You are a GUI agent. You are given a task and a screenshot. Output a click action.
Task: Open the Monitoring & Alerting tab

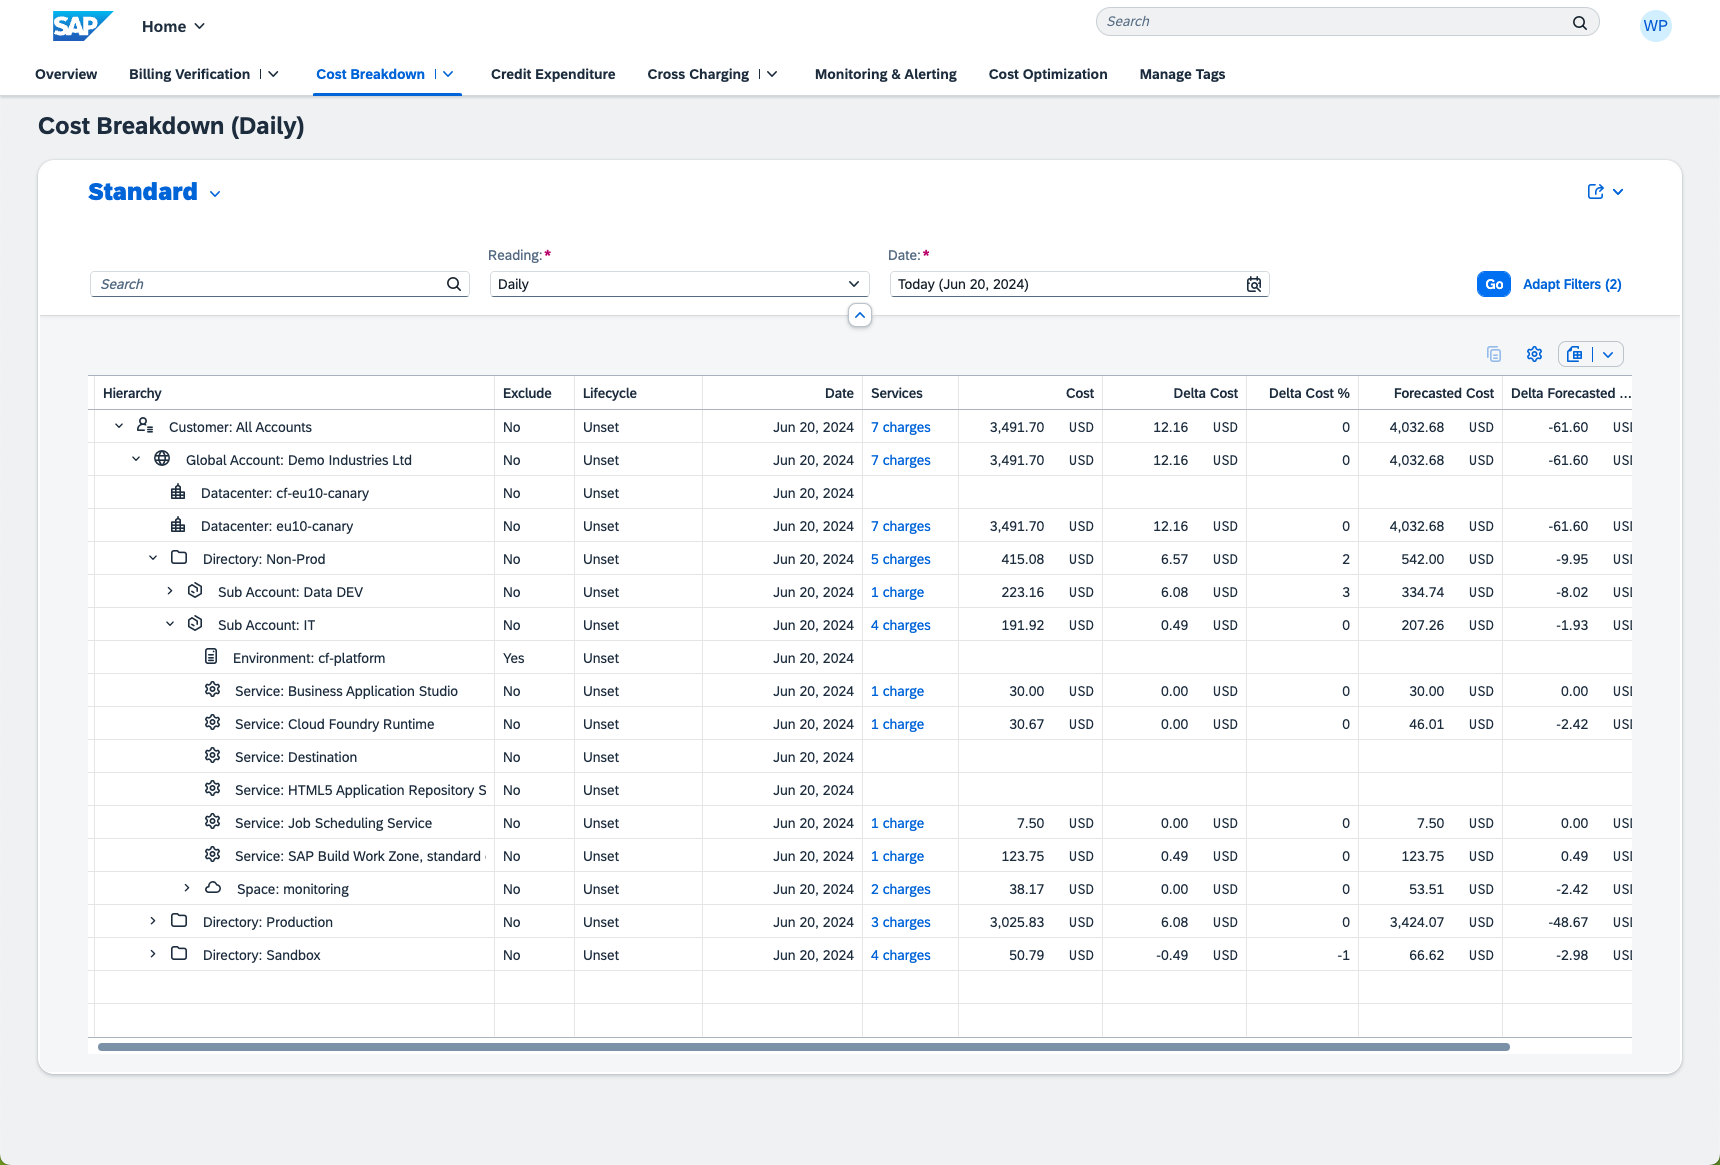click(885, 74)
